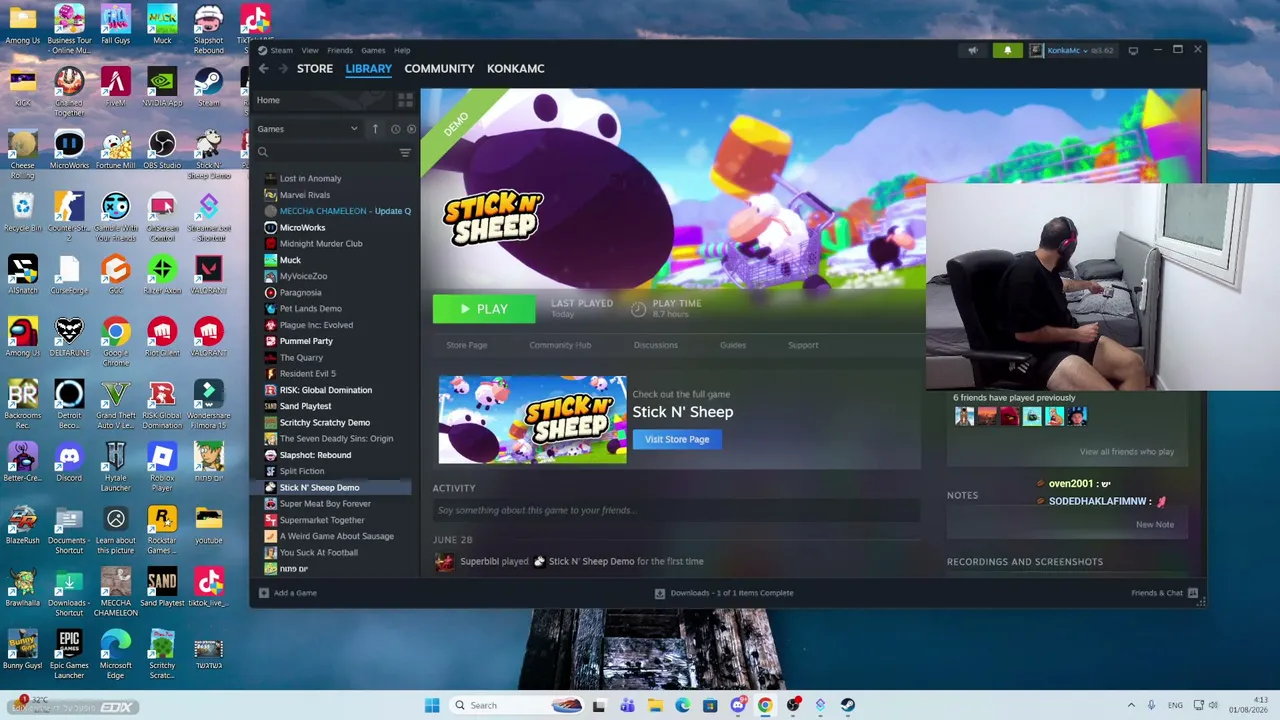Select MicroWorks in games list
This screenshot has height=720, width=1280.
302,227
